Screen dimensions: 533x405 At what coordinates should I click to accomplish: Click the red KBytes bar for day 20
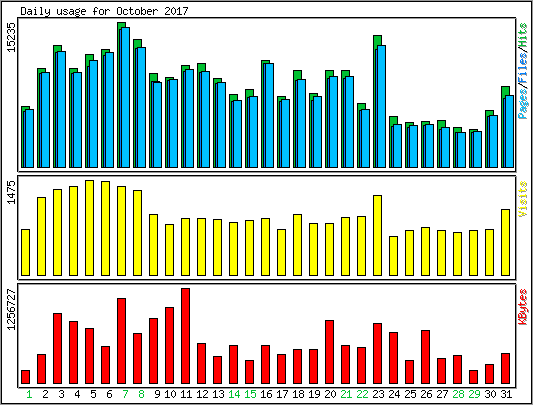pyautogui.click(x=329, y=352)
